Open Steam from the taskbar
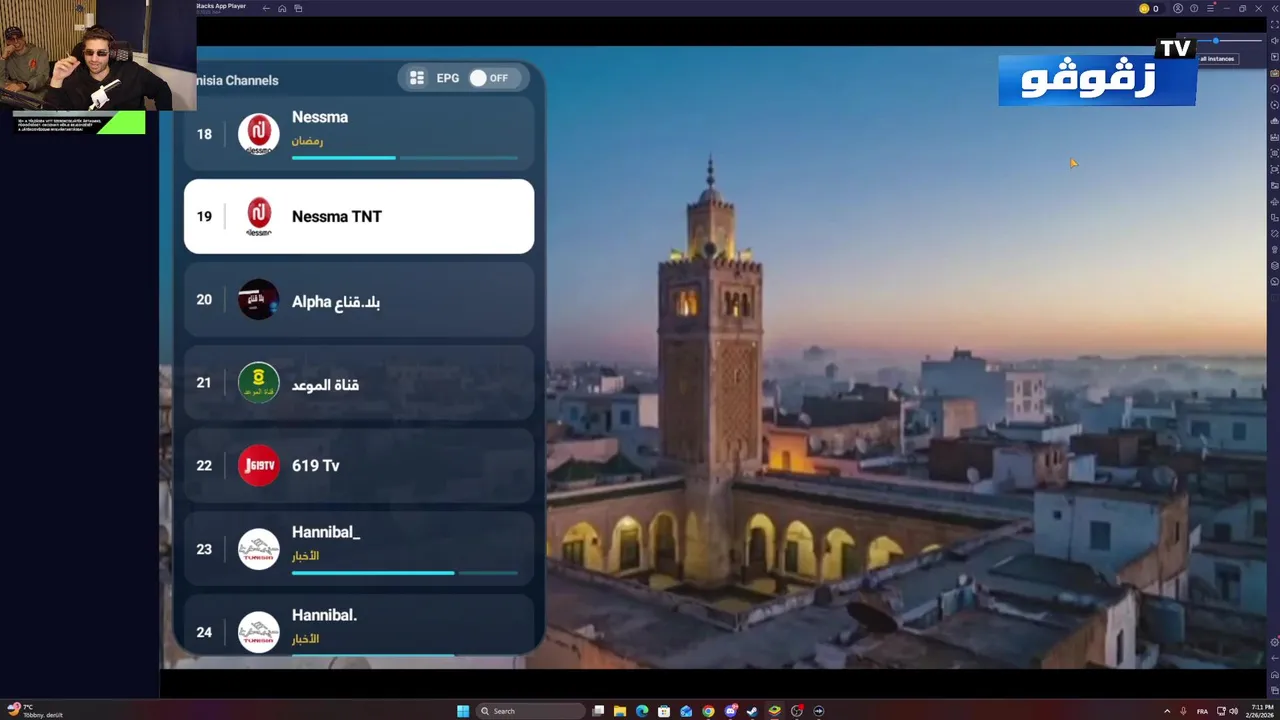 pos(752,711)
